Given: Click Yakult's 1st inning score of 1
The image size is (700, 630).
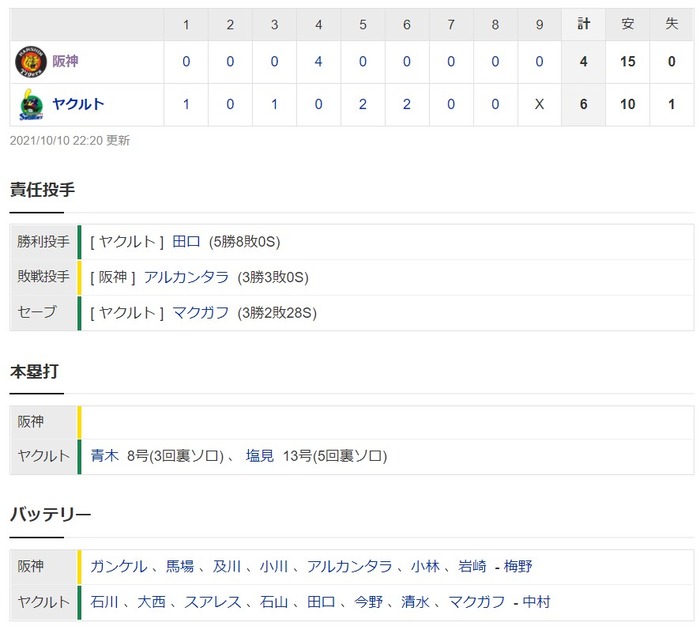Looking at the screenshot, I should click(x=186, y=104).
